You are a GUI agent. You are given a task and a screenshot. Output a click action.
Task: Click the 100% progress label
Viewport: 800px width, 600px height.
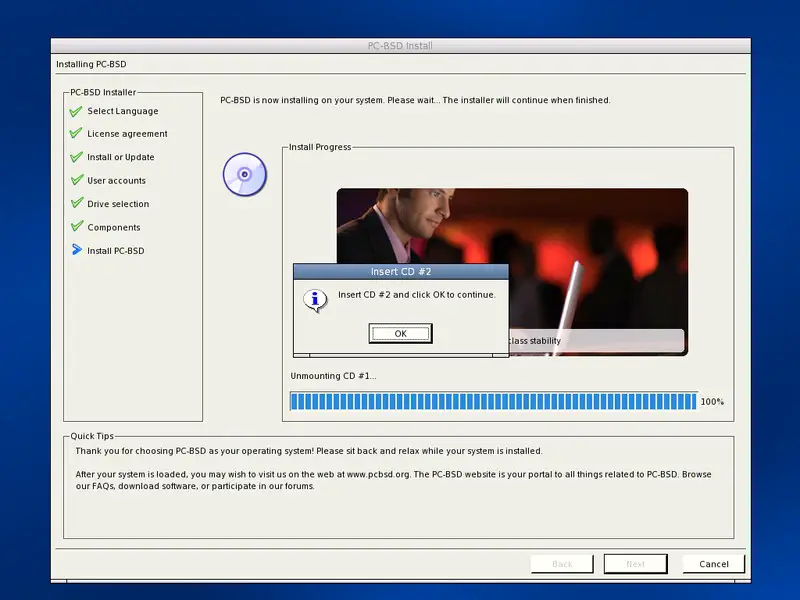(712, 402)
